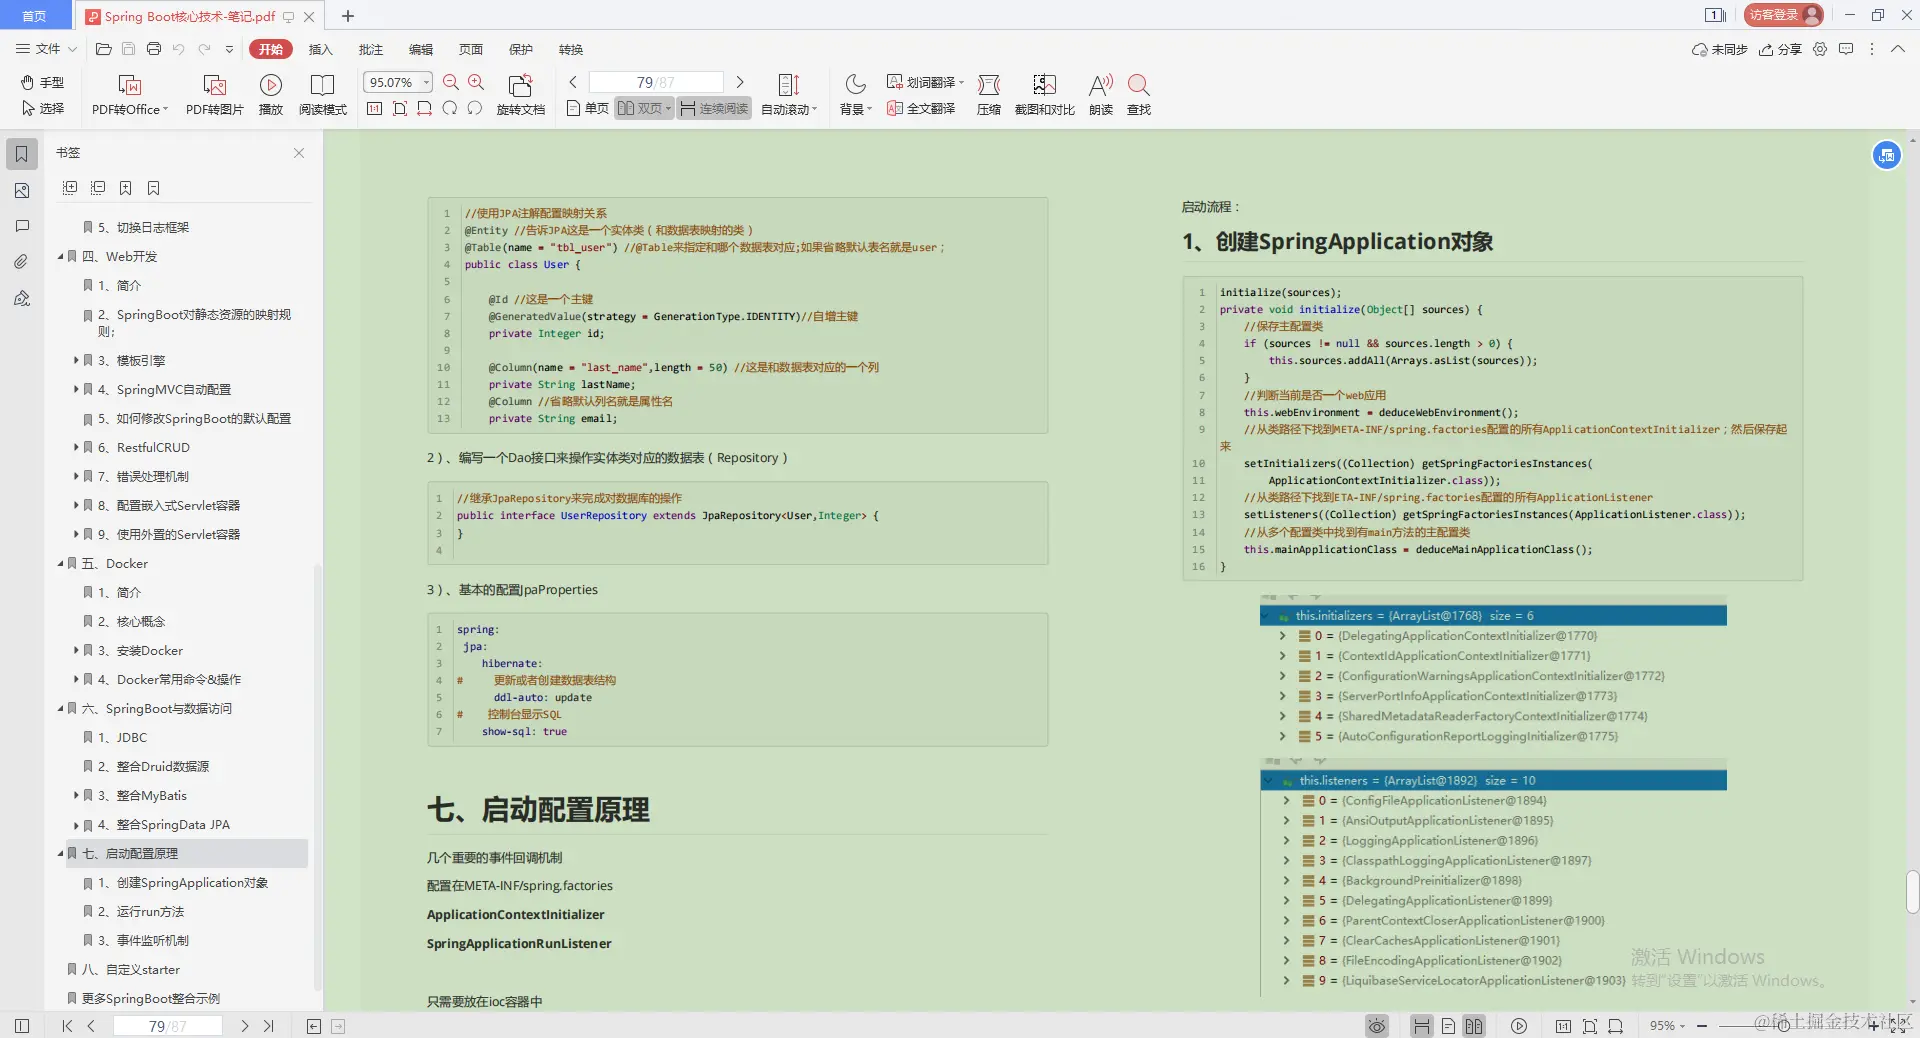Rotate view clockwise icon
Image resolution: width=1920 pixels, height=1038 pixels.
449,108
